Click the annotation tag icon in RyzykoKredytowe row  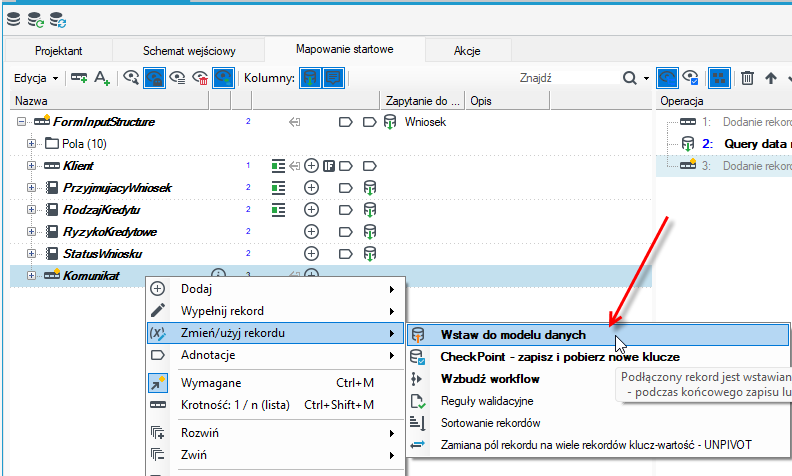[345, 232]
